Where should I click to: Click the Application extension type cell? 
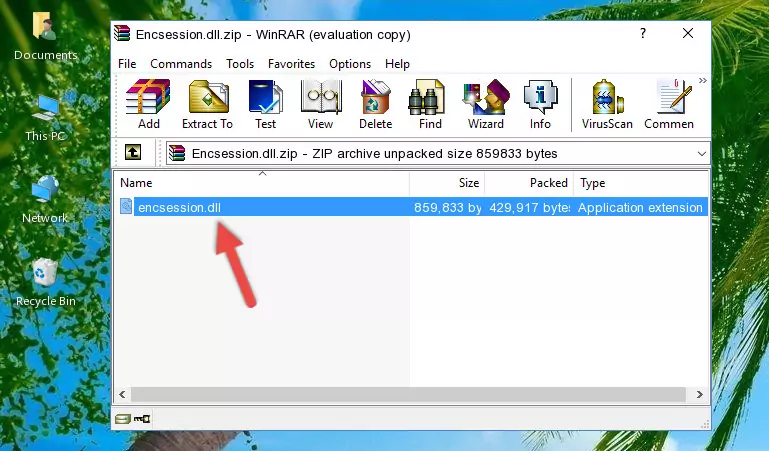click(x=640, y=207)
